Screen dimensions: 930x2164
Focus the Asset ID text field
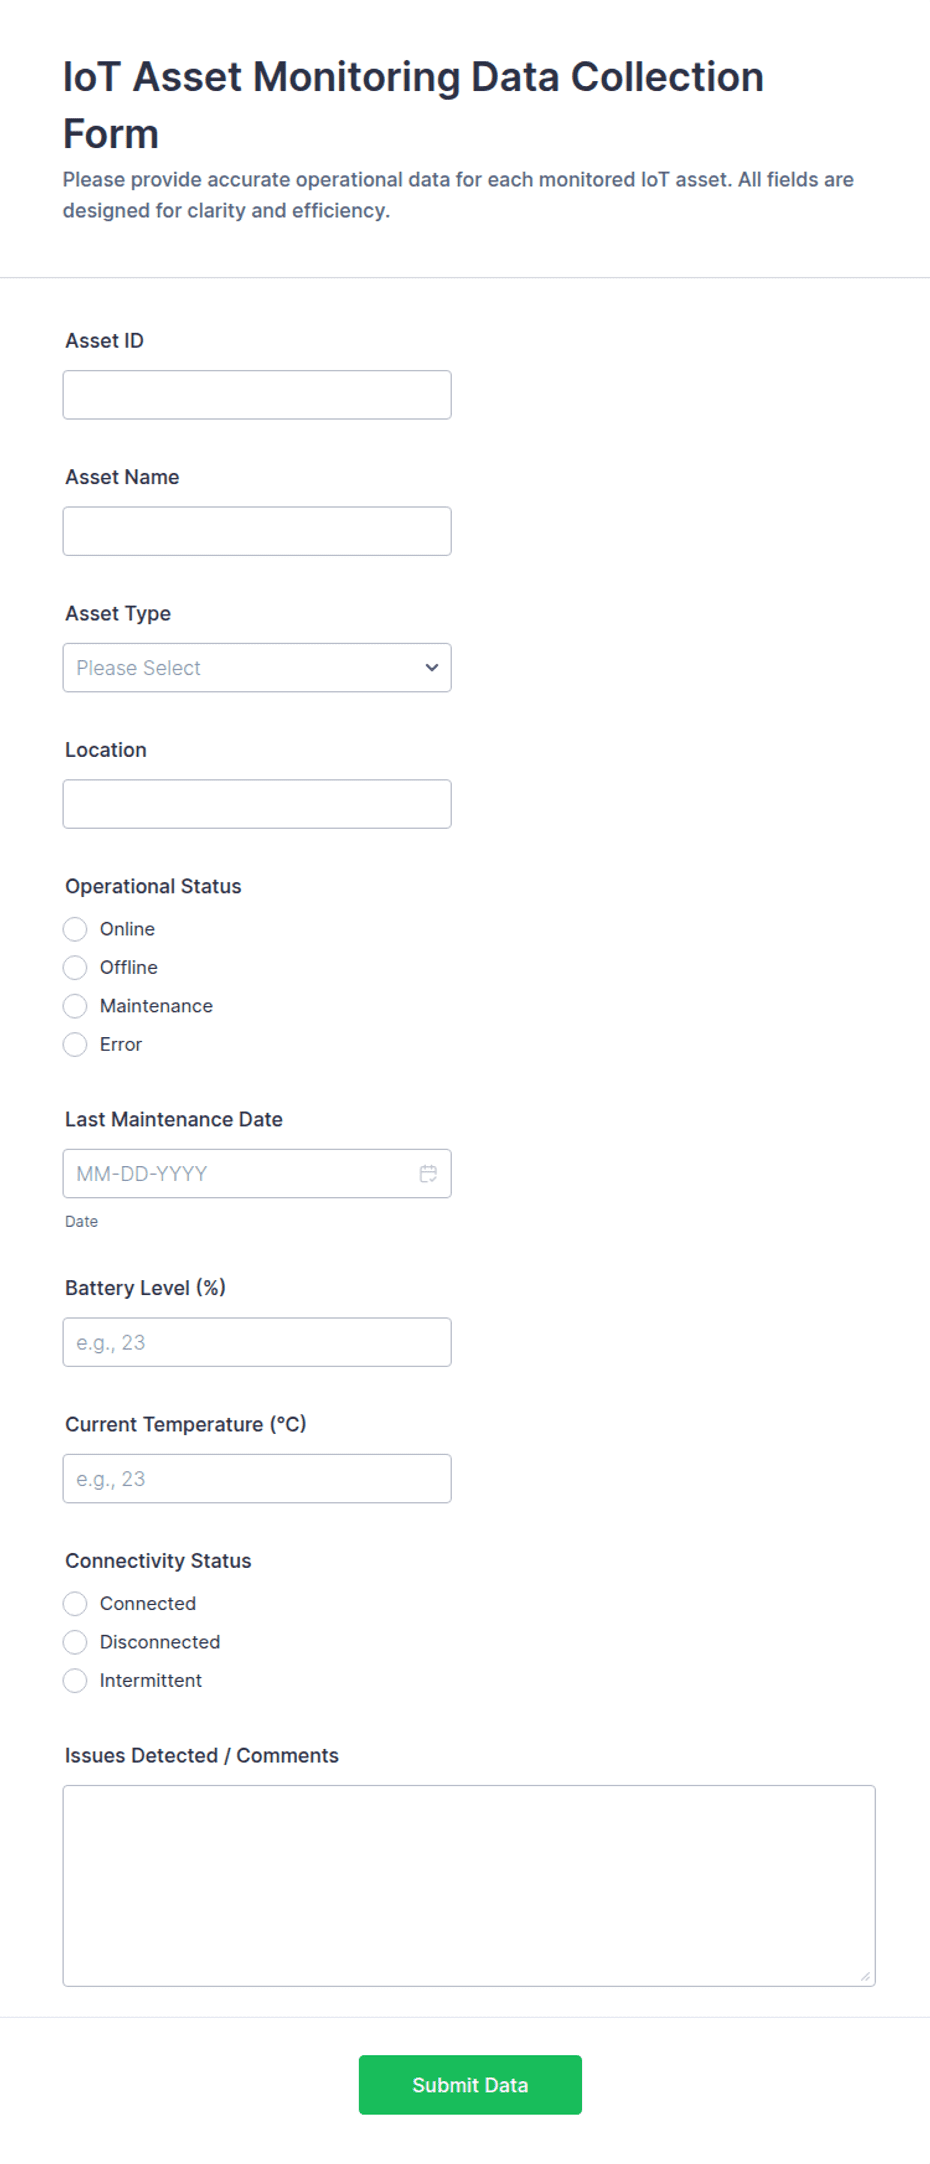click(257, 395)
